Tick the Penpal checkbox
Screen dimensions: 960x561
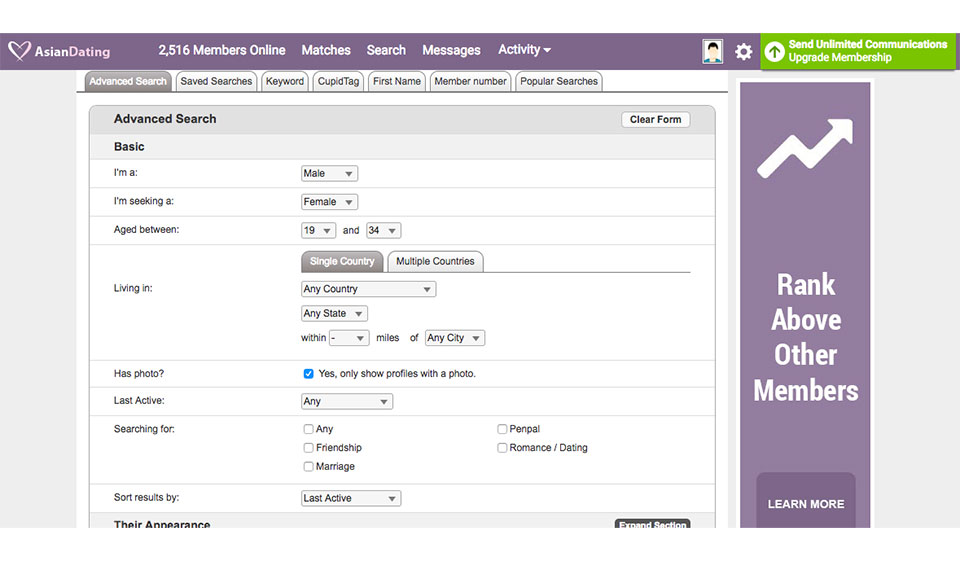click(x=502, y=429)
